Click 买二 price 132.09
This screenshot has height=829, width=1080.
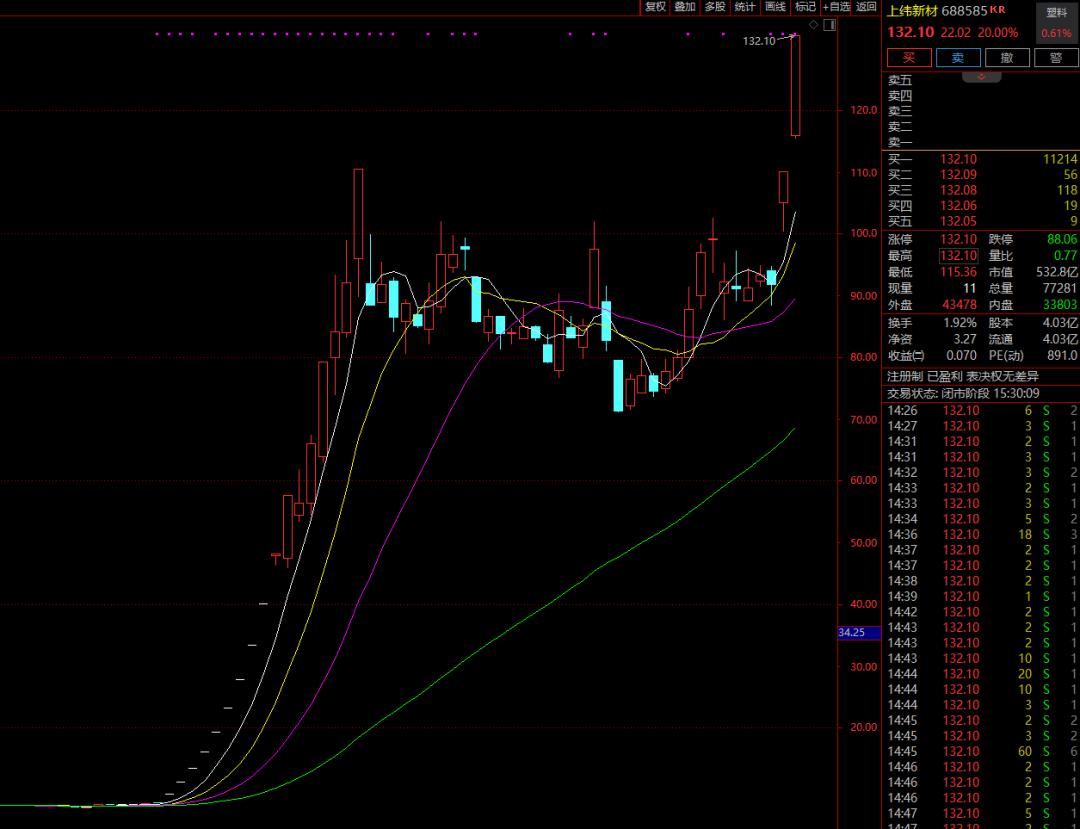pos(958,175)
